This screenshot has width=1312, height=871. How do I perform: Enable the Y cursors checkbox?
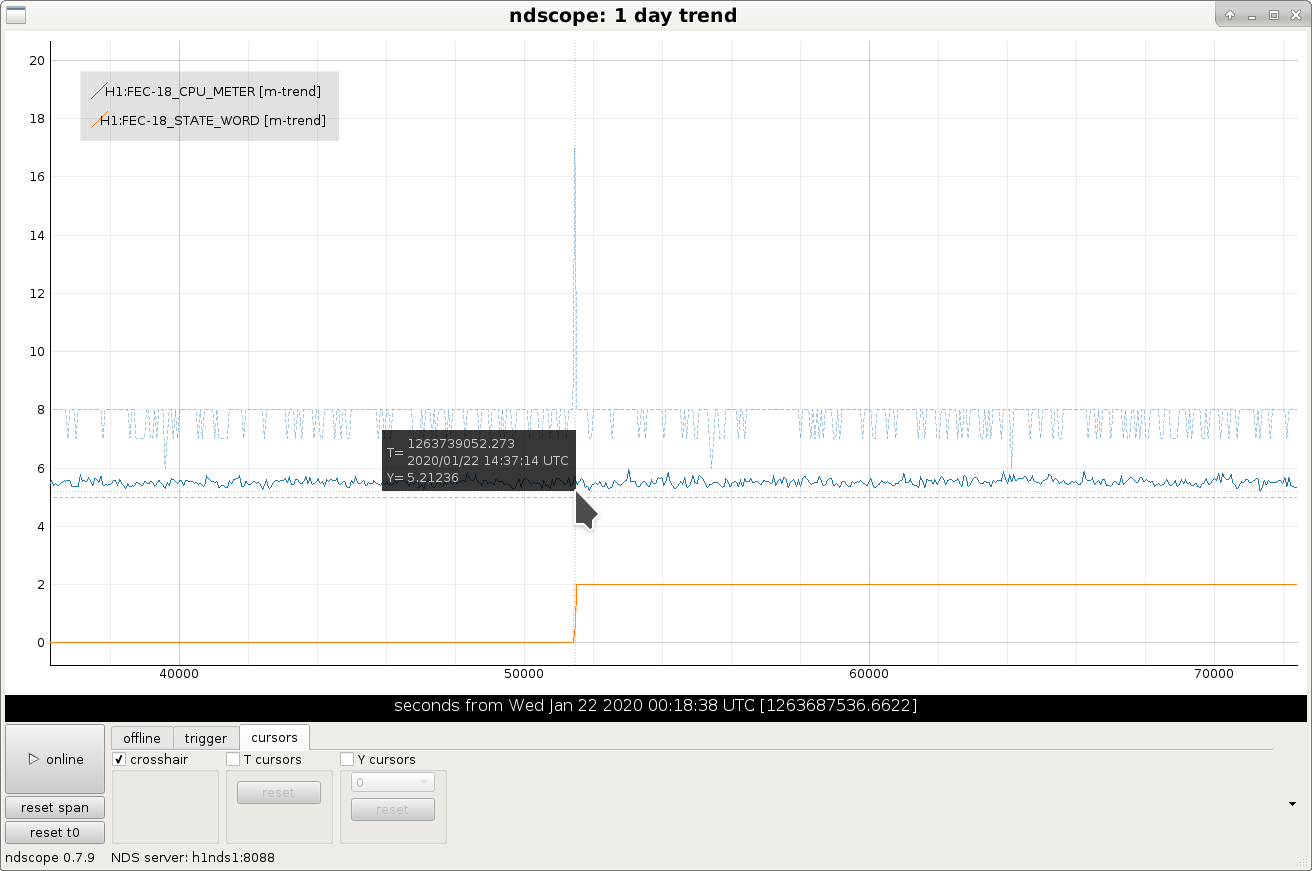pyautogui.click(x=348, y=760)
